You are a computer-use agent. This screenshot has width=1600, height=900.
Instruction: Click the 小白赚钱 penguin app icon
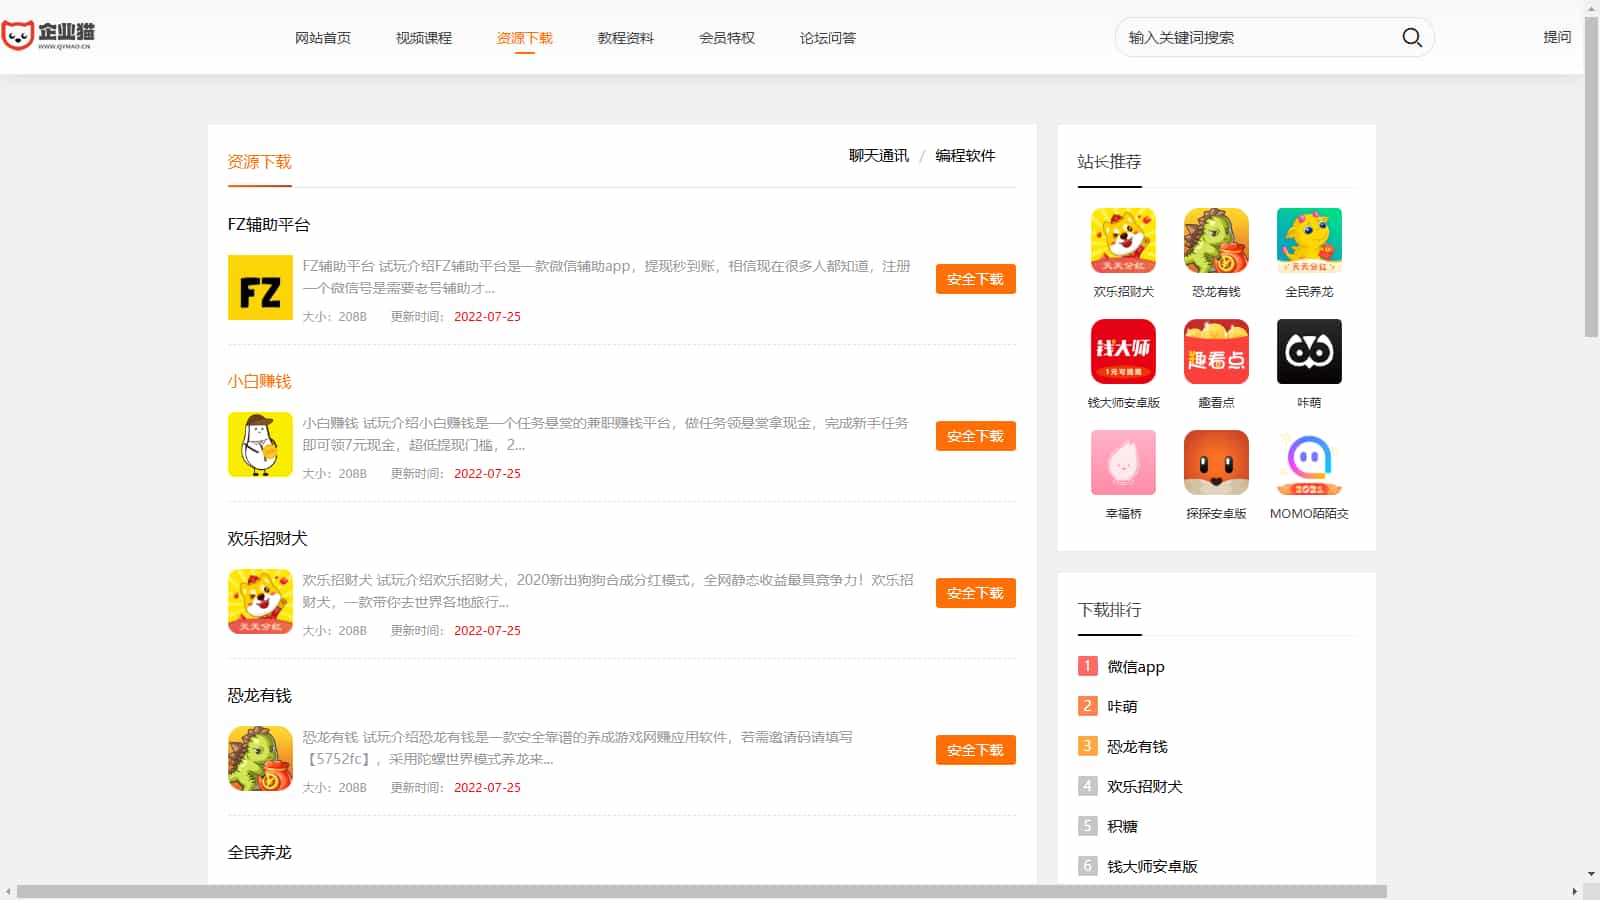(x=260, y=445)
